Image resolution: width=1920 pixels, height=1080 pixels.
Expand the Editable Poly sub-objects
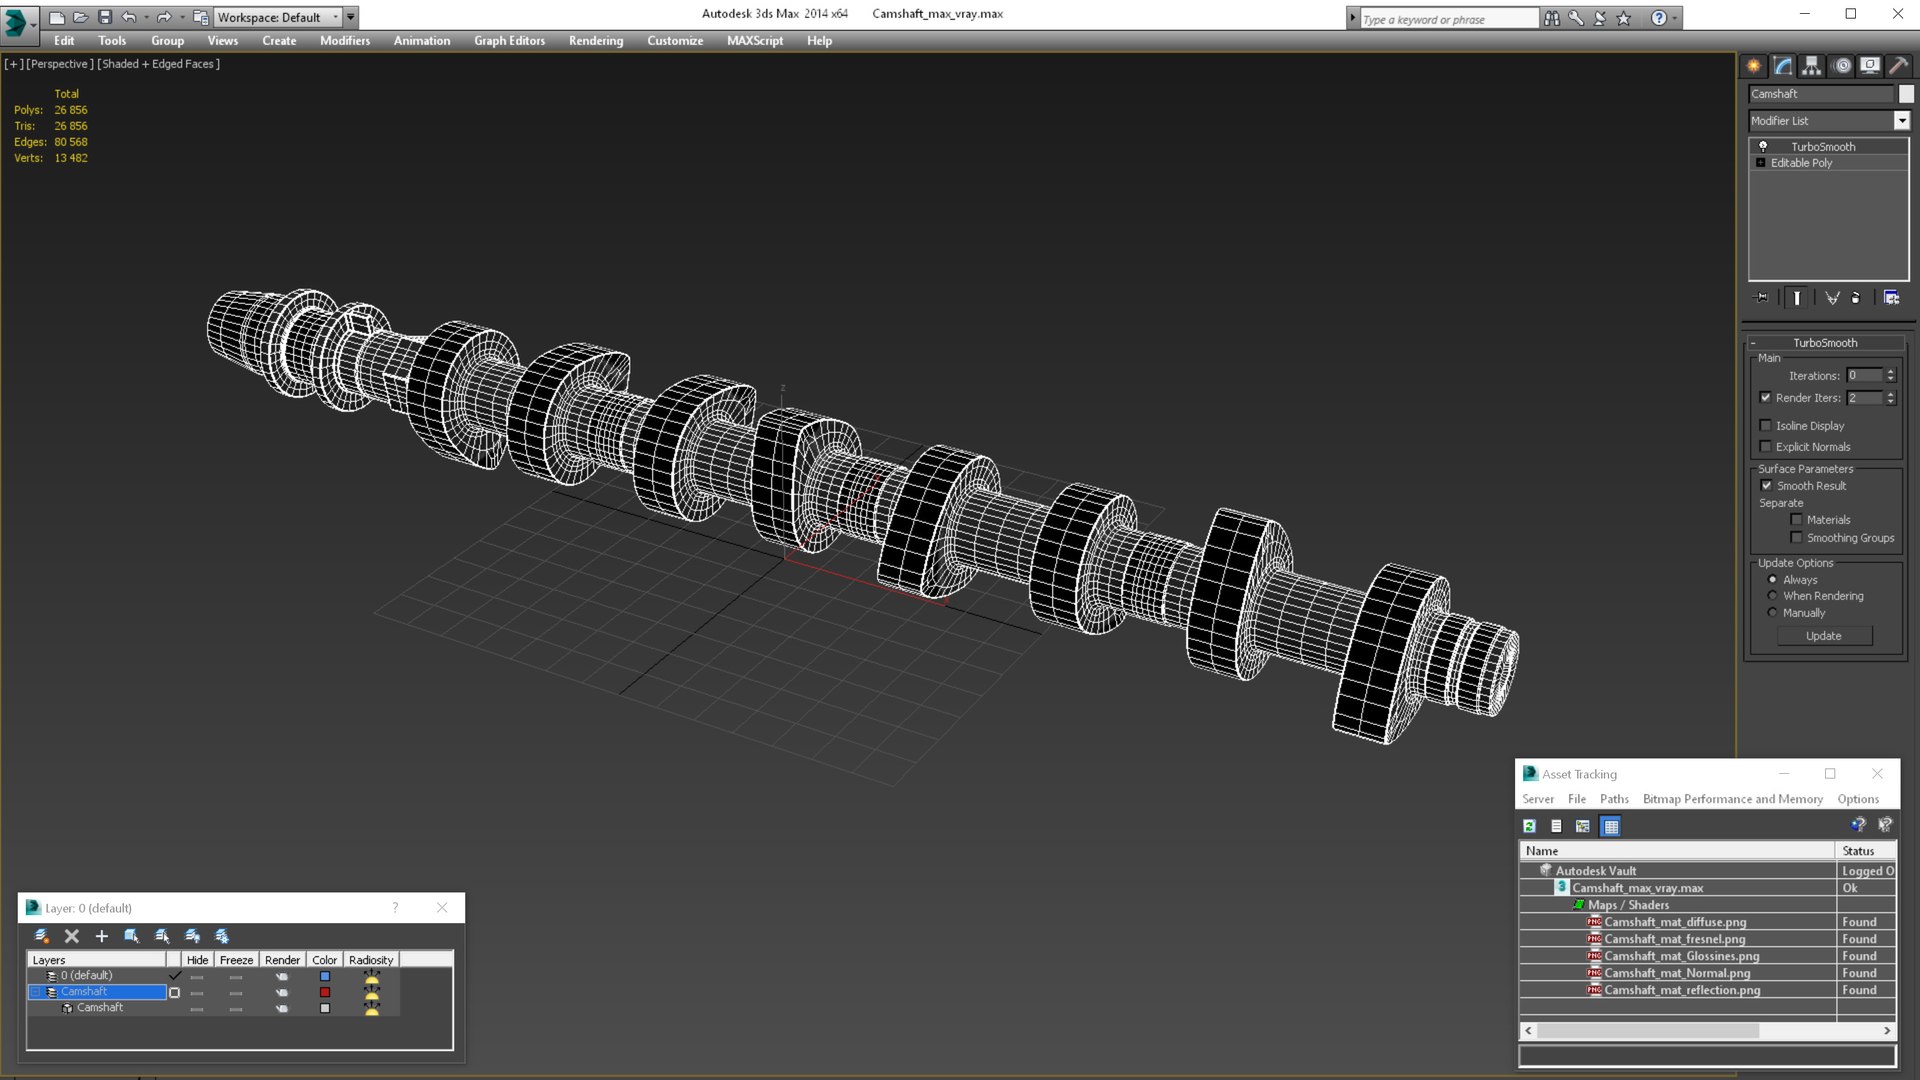(1761, 163)
